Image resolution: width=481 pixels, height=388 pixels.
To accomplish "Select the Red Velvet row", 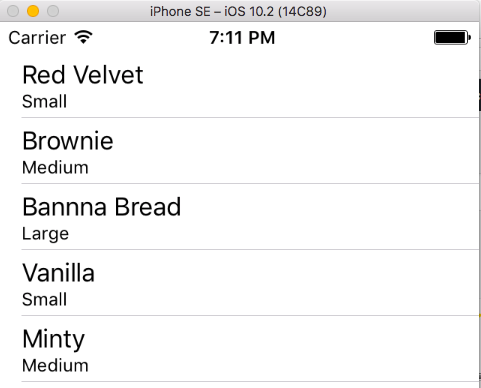I will 239,85.
